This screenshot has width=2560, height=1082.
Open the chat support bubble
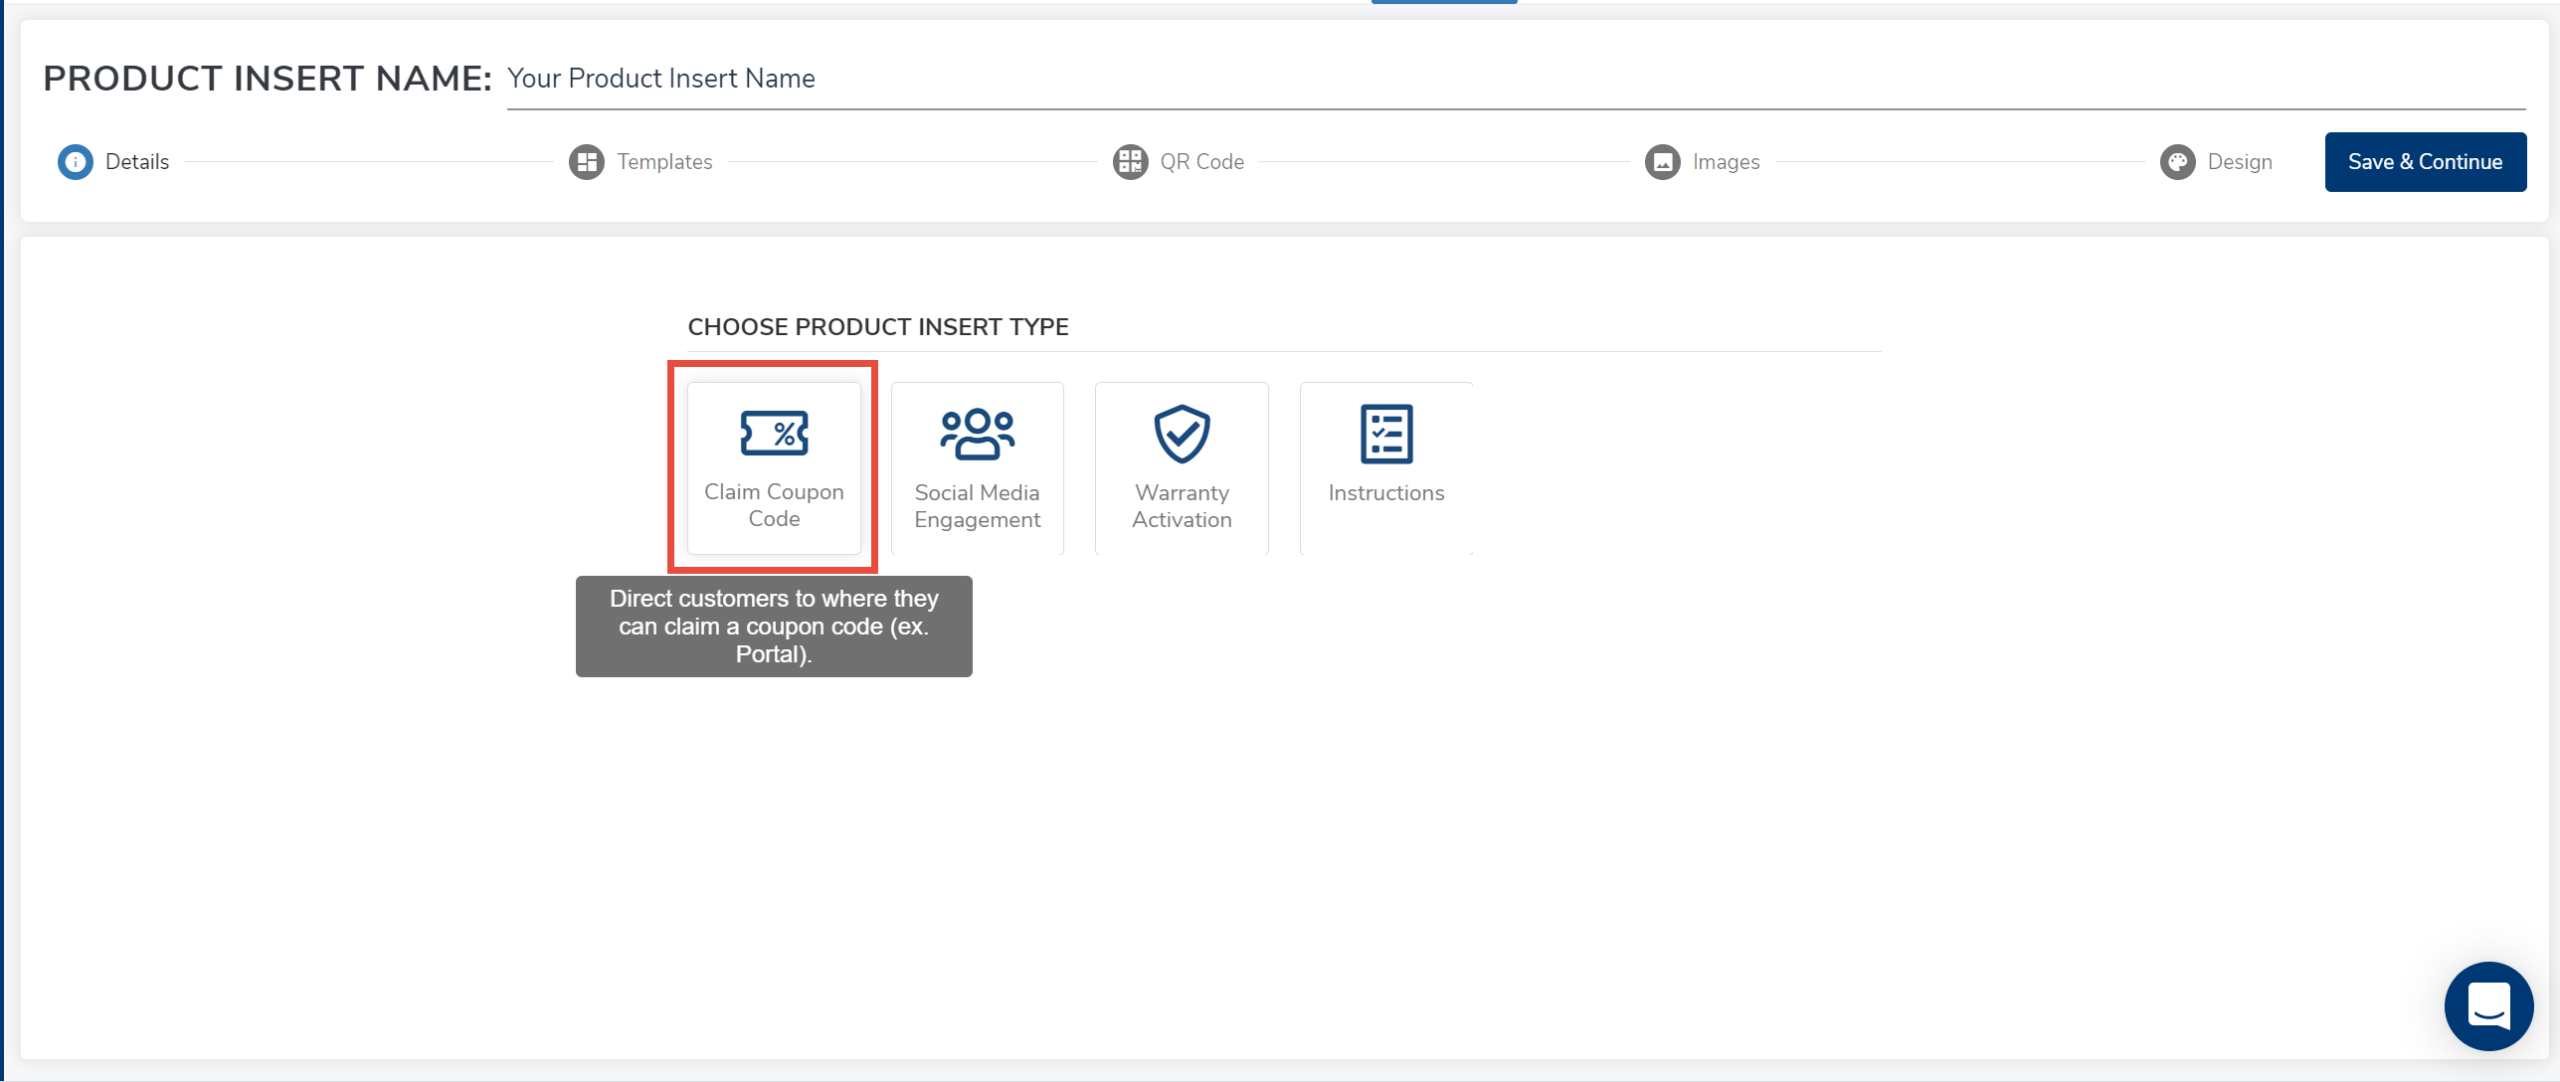pos(2488,1005)
